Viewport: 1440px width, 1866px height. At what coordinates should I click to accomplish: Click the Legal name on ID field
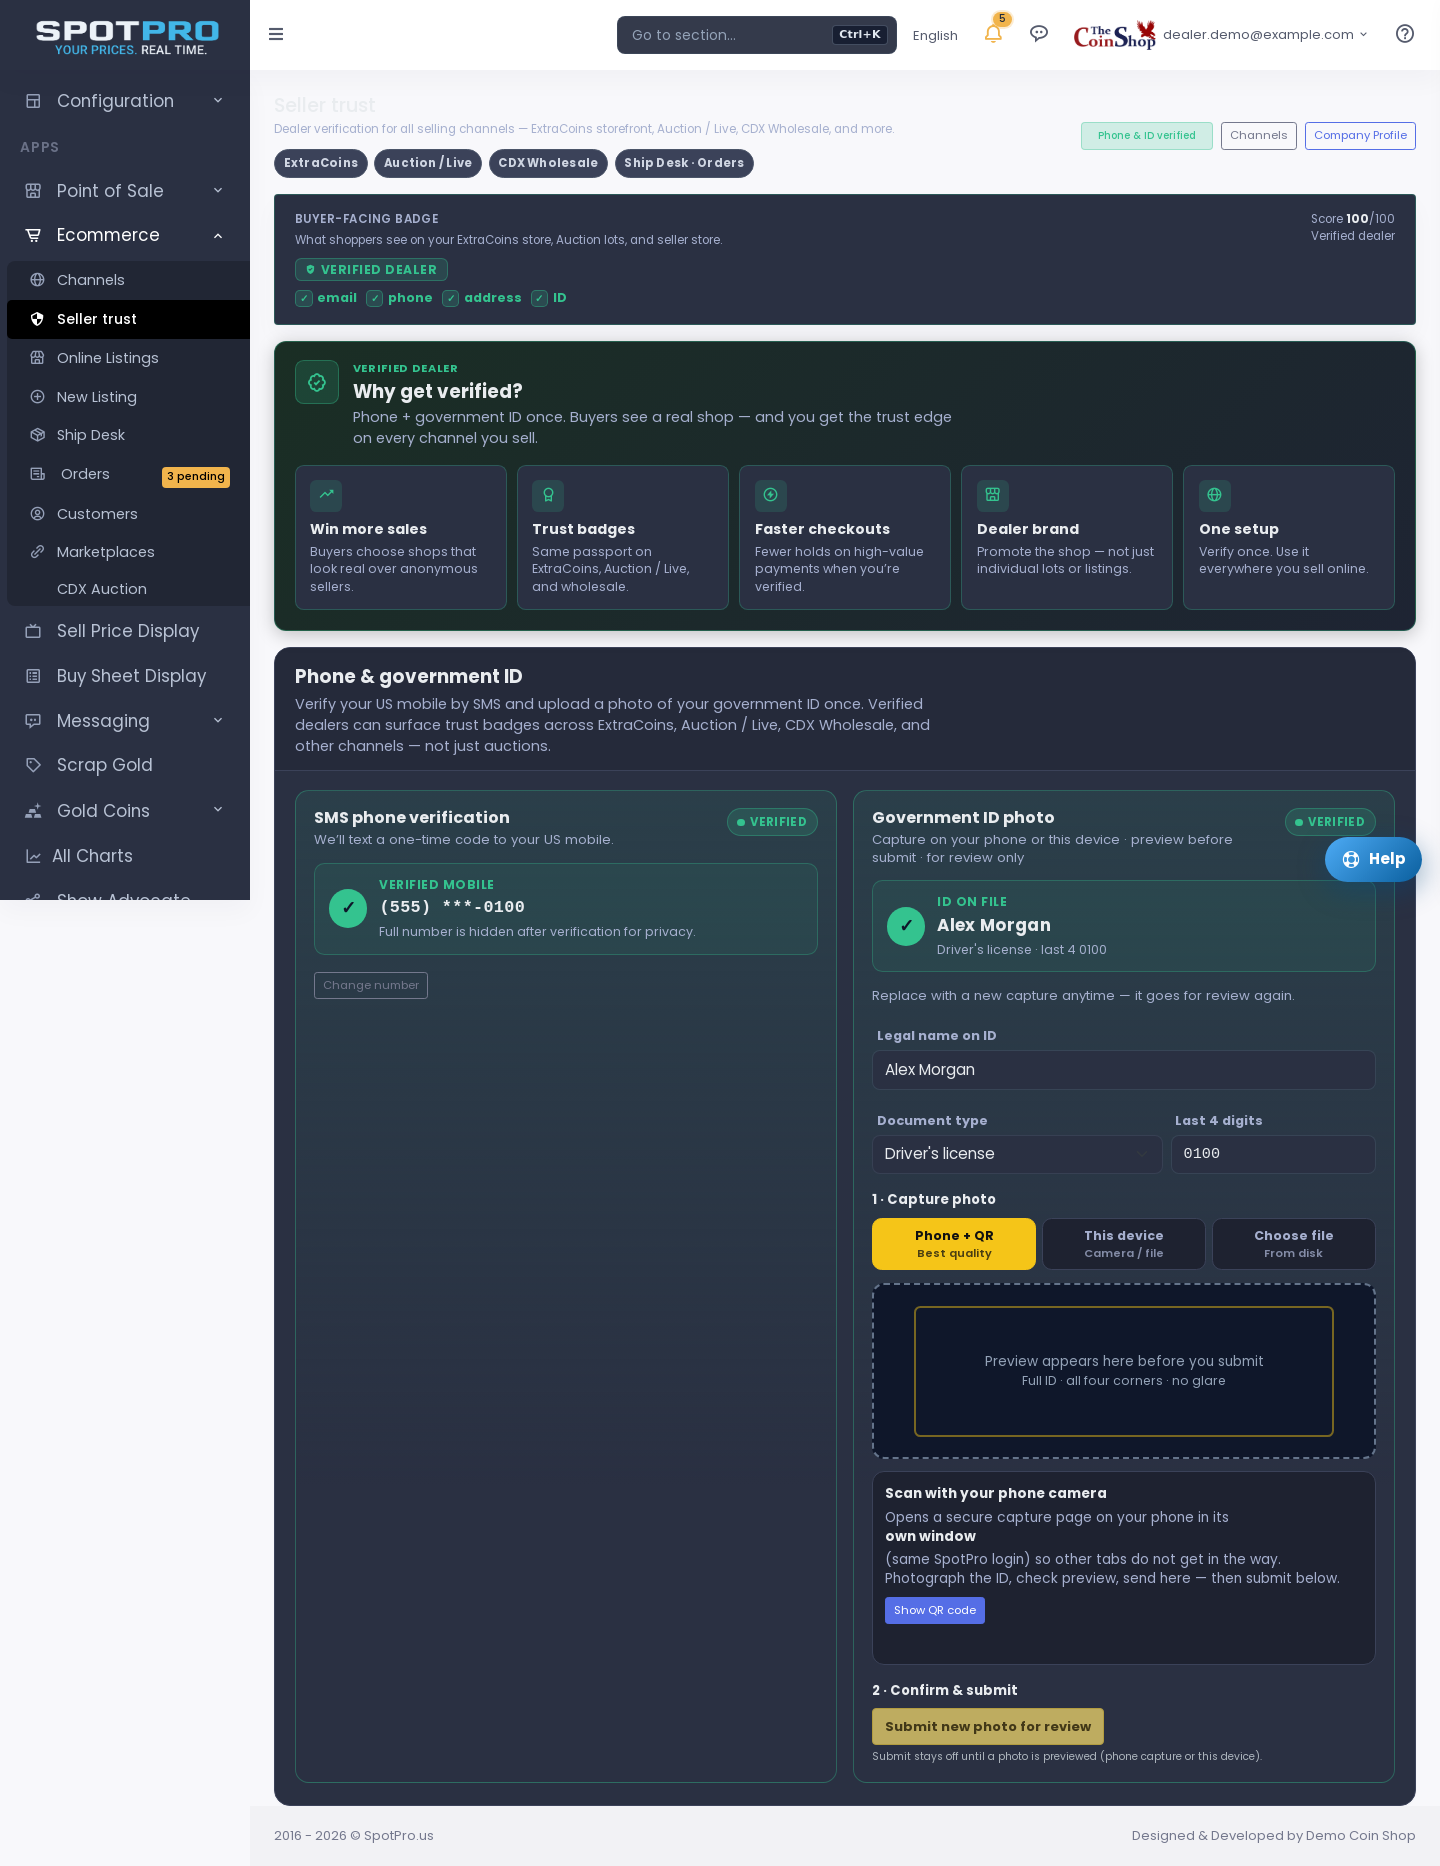tap(1124, 1070)
